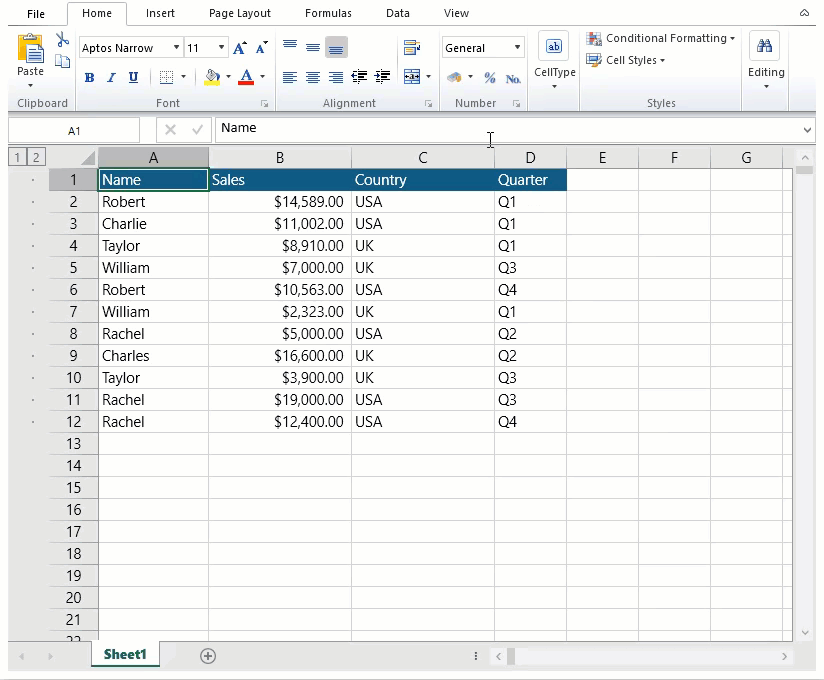824x680 pixels.
Task: Open the Page Layout tab
Action: pos(239,14)
